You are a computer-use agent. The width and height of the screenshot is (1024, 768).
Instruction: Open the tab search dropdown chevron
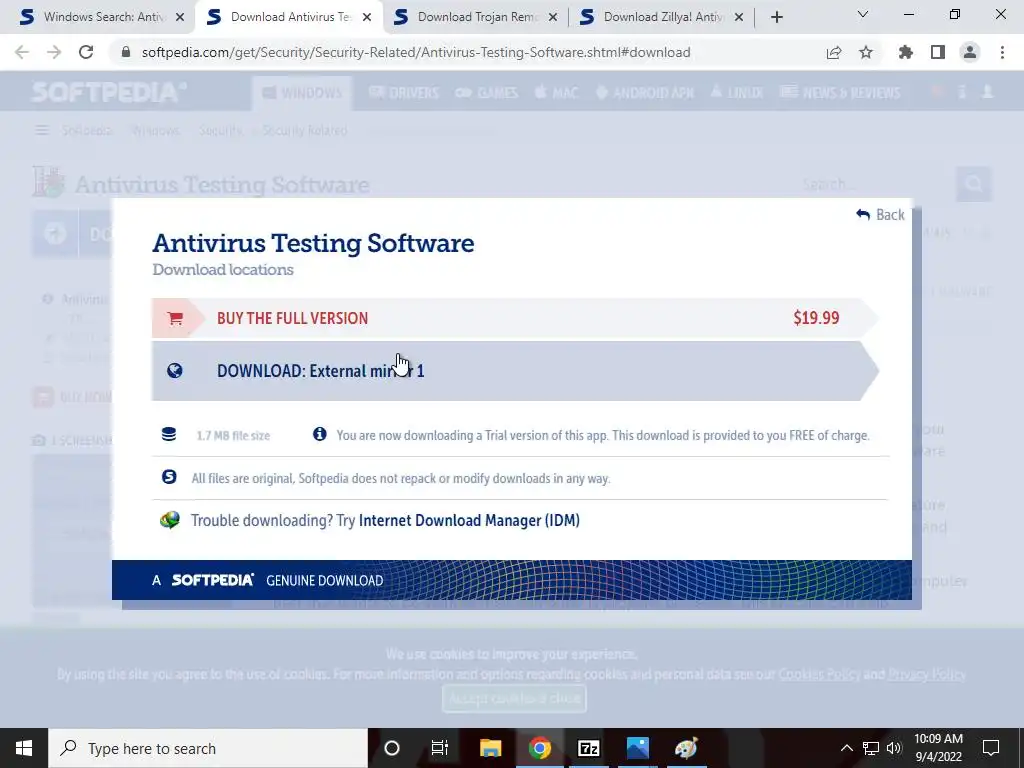click(x=863, y=14)
